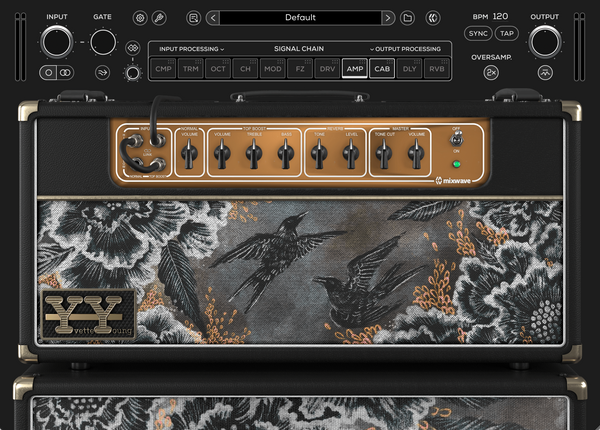Open the preset browser search icon

pos(194,18)
